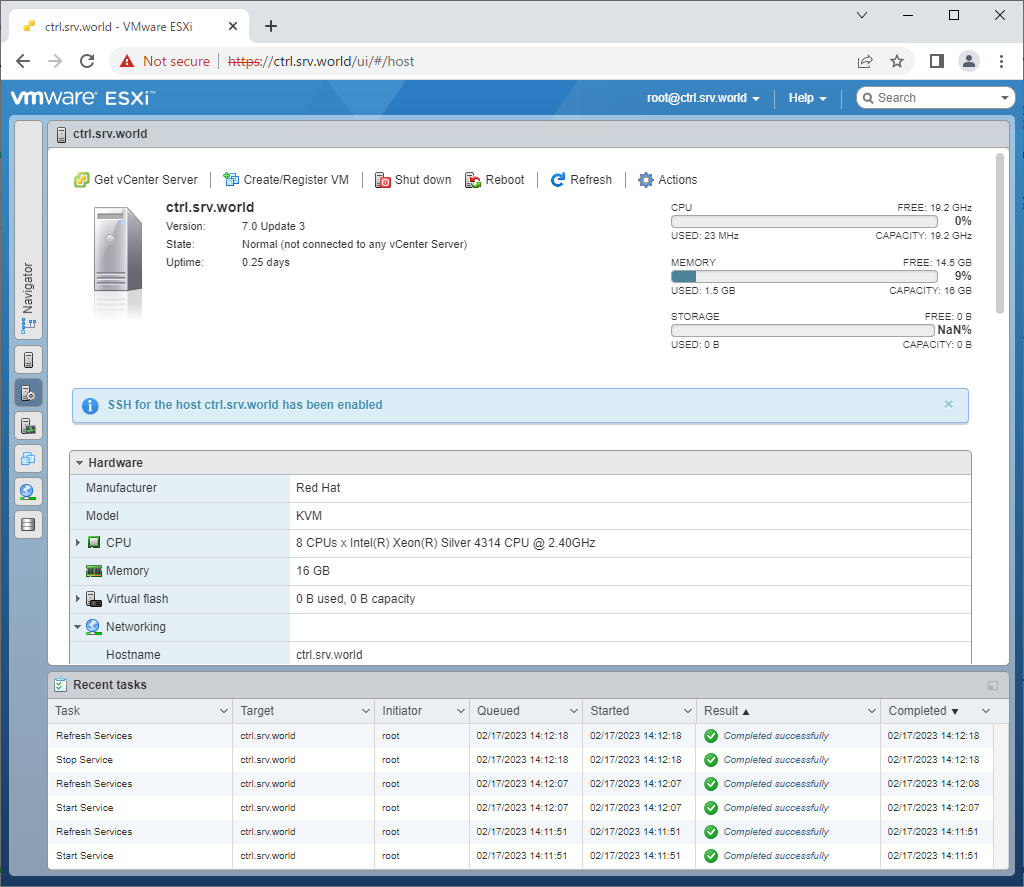Screen dimensions: 1024x887
Task: Open the Help menu
Action: click(x=806, y=98)
